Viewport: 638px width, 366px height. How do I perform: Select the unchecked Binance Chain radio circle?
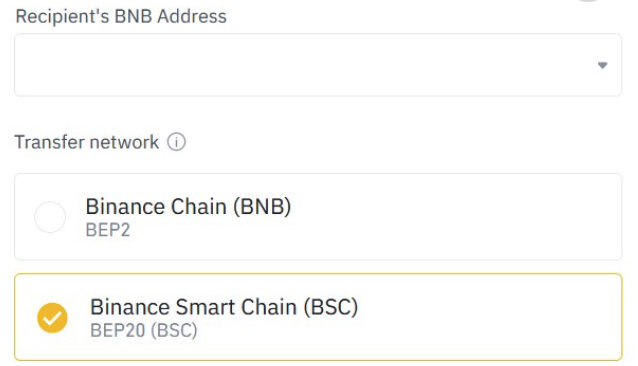point(50,217)
